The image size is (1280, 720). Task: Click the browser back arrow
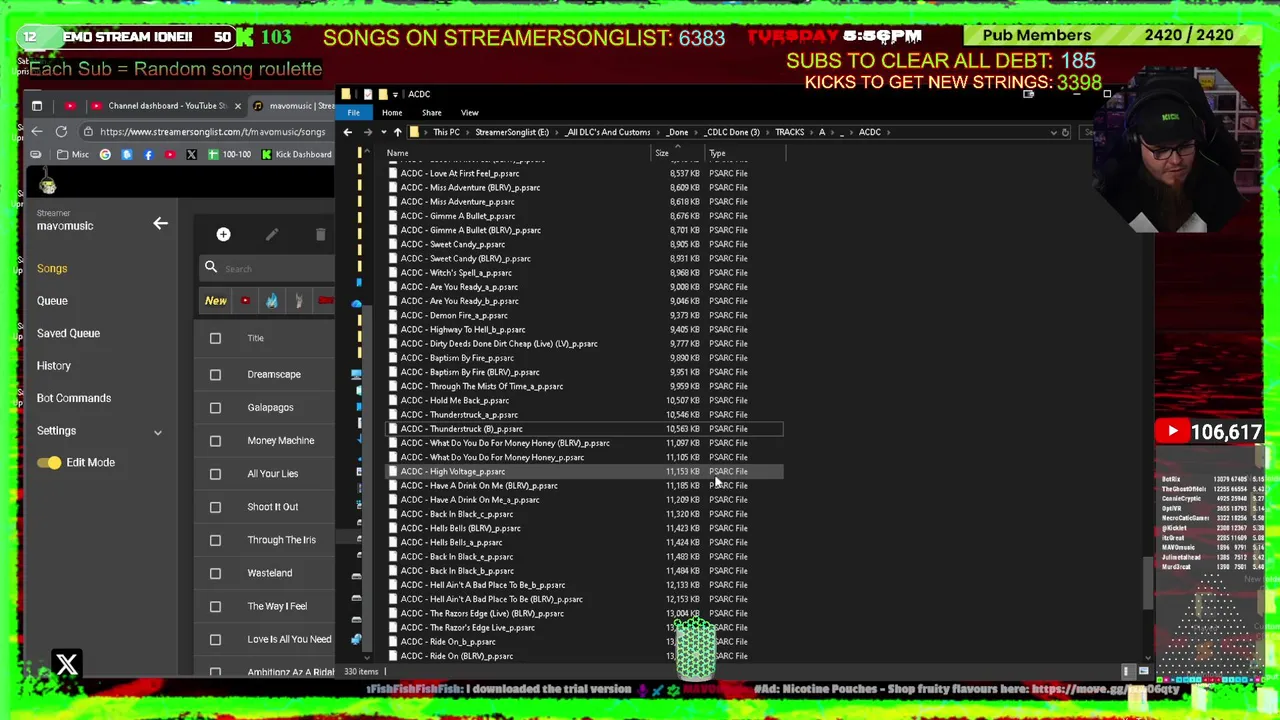tap(36, 131)
